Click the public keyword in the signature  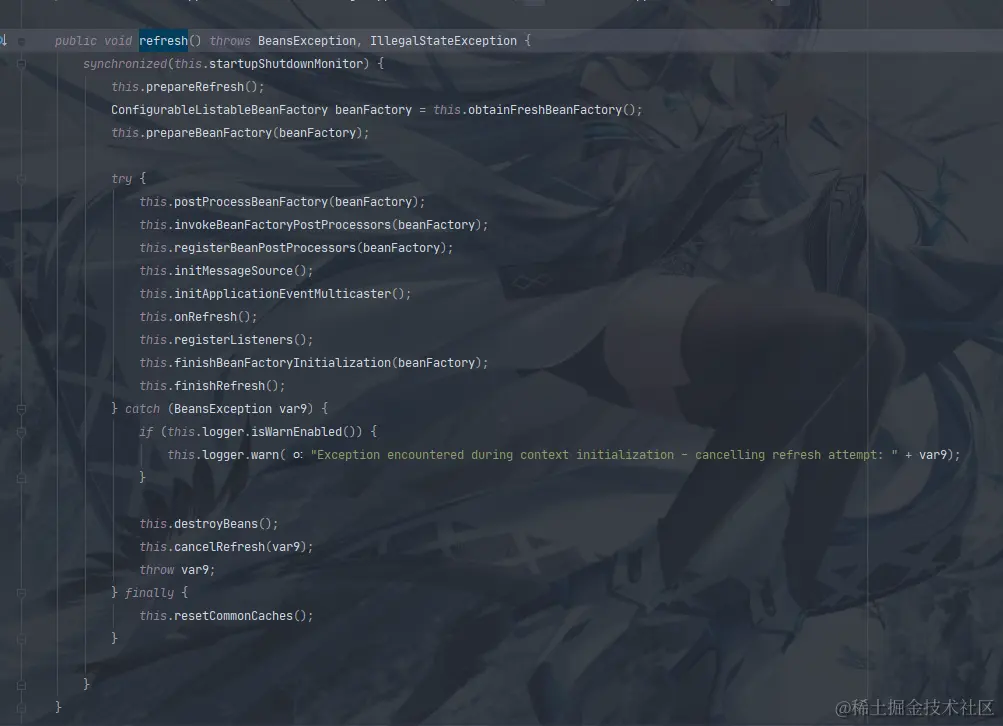tap(75, 41)
